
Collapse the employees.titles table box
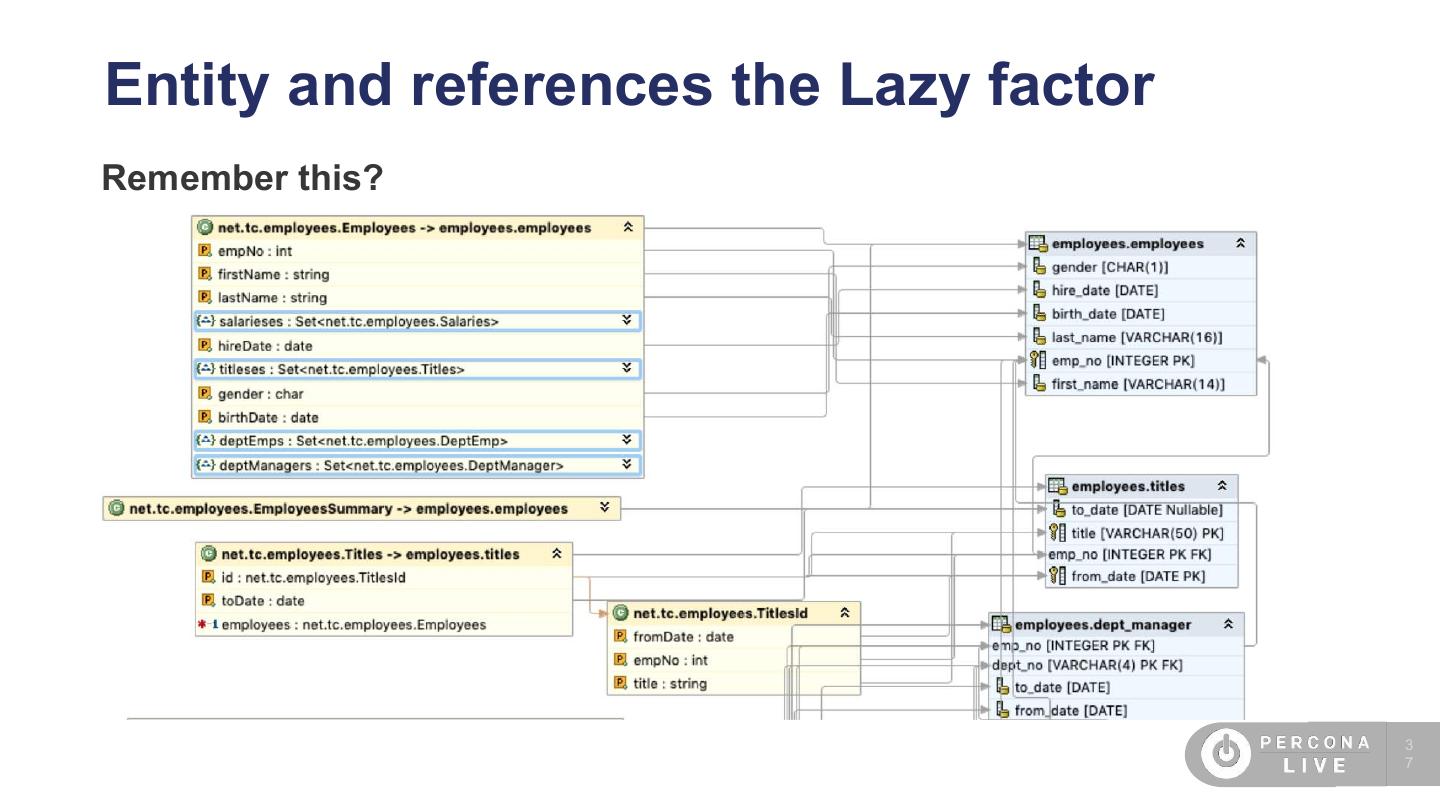pos(1222,486)
